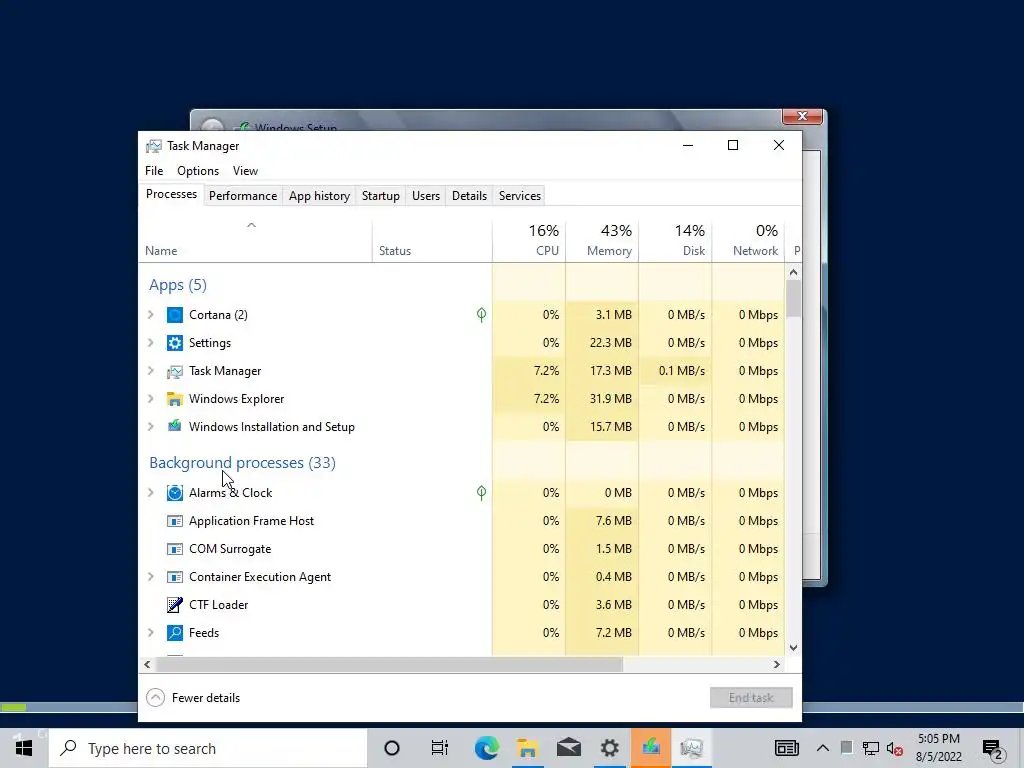Screen dimensions: 1024x768
Task: Click the vertical scrollbar down arrow
Action: coord(793,648)
